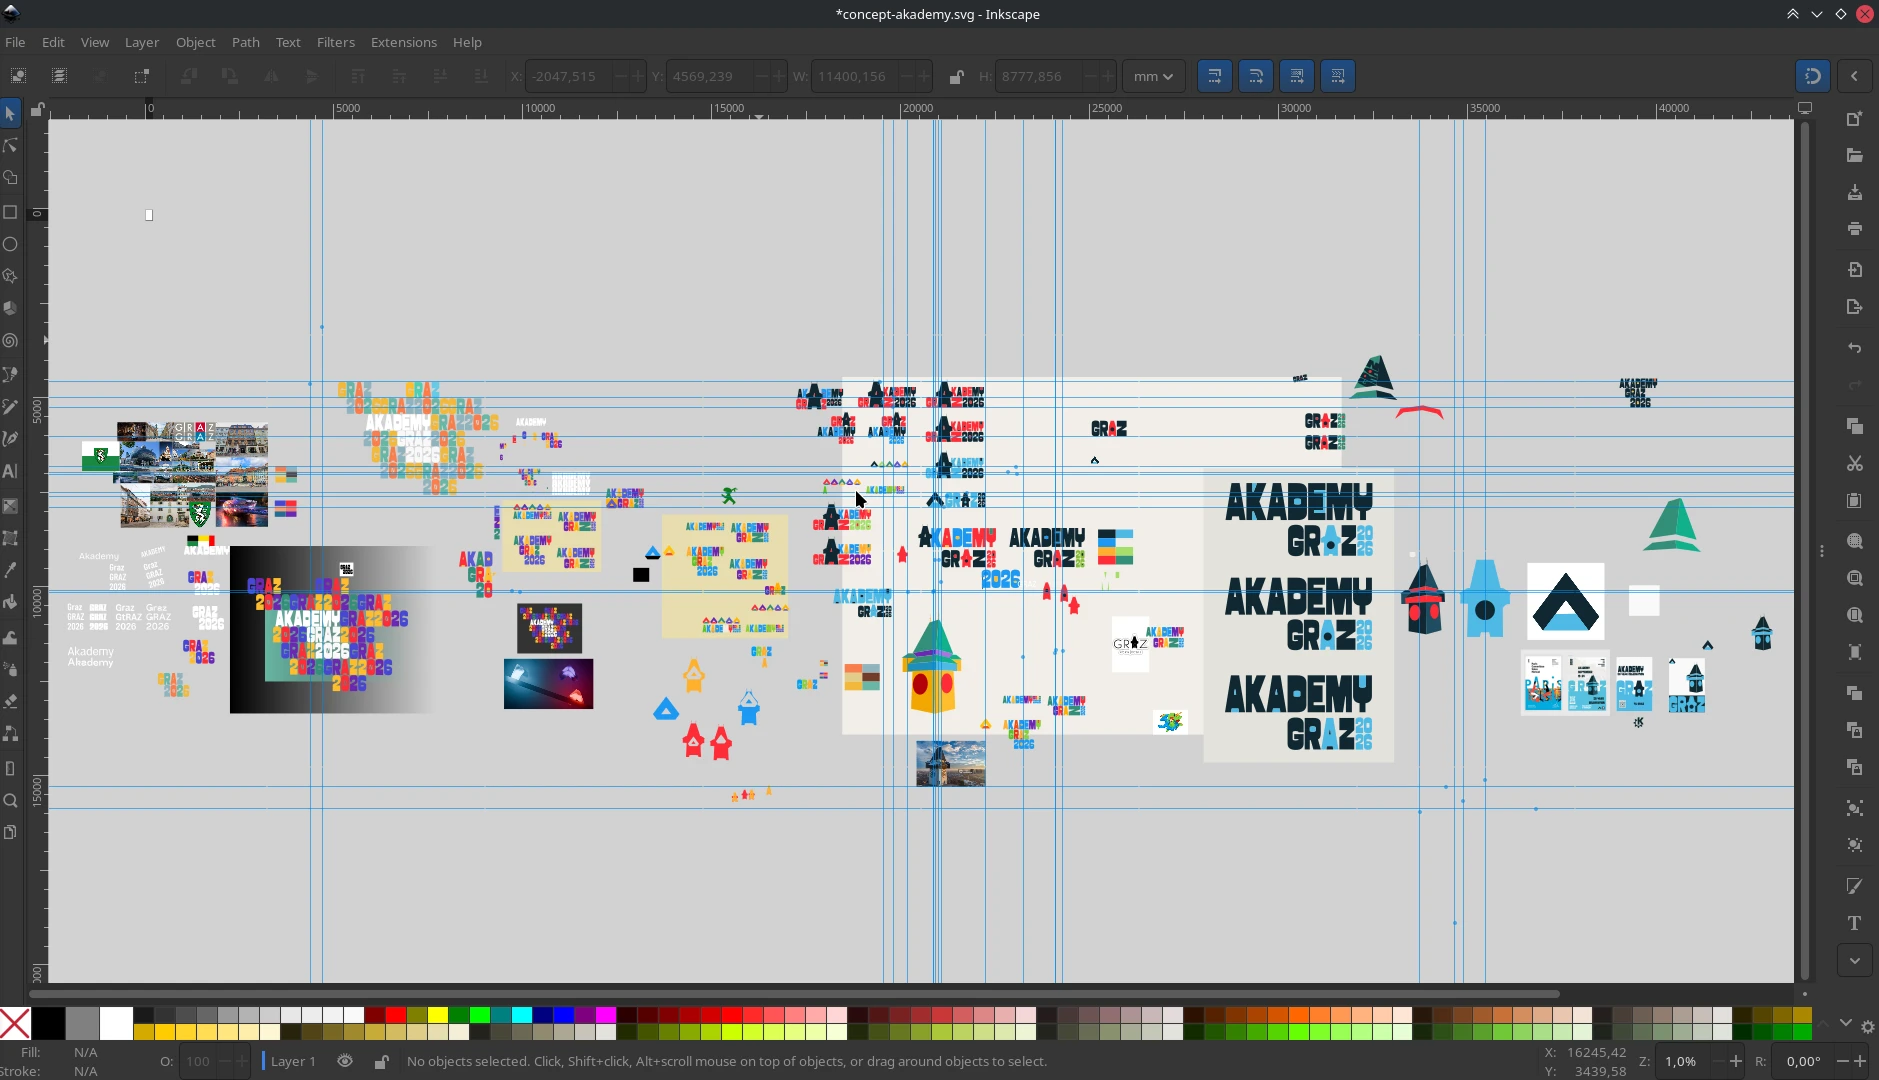Open the Filters menu
Viewport: 1879px width, 1080px height.
(335, 42)
